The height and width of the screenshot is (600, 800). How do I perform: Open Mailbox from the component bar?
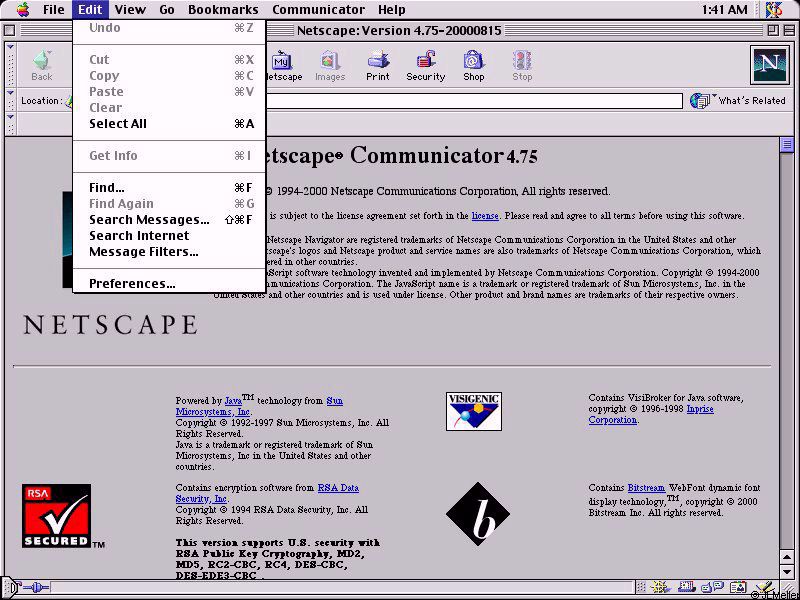click(x=687, y=588)
